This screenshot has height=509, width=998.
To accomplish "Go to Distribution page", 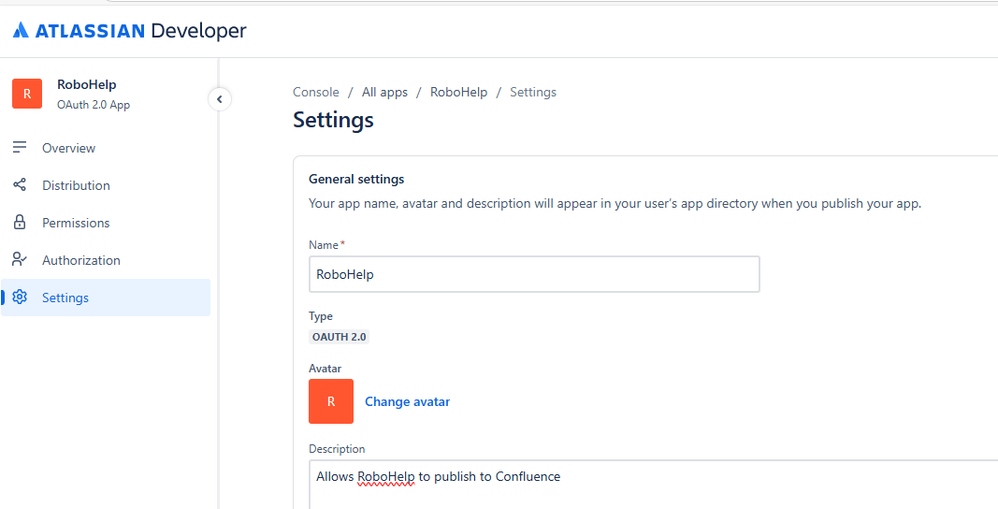I will [76, 185].
